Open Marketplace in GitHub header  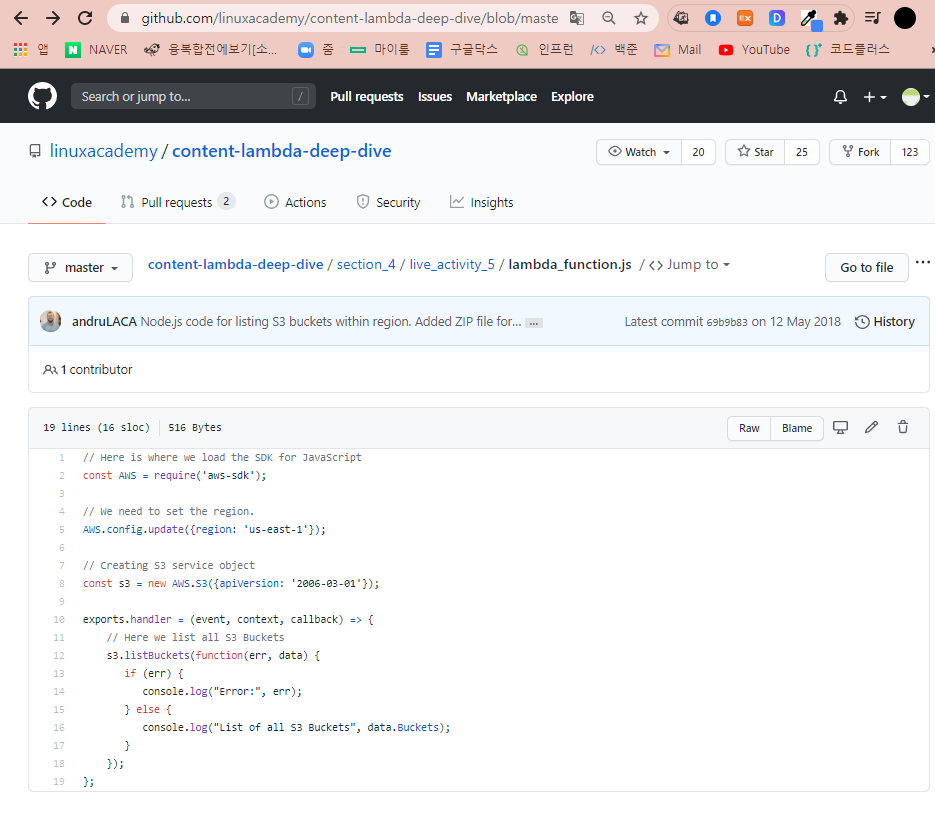(501, 97)
